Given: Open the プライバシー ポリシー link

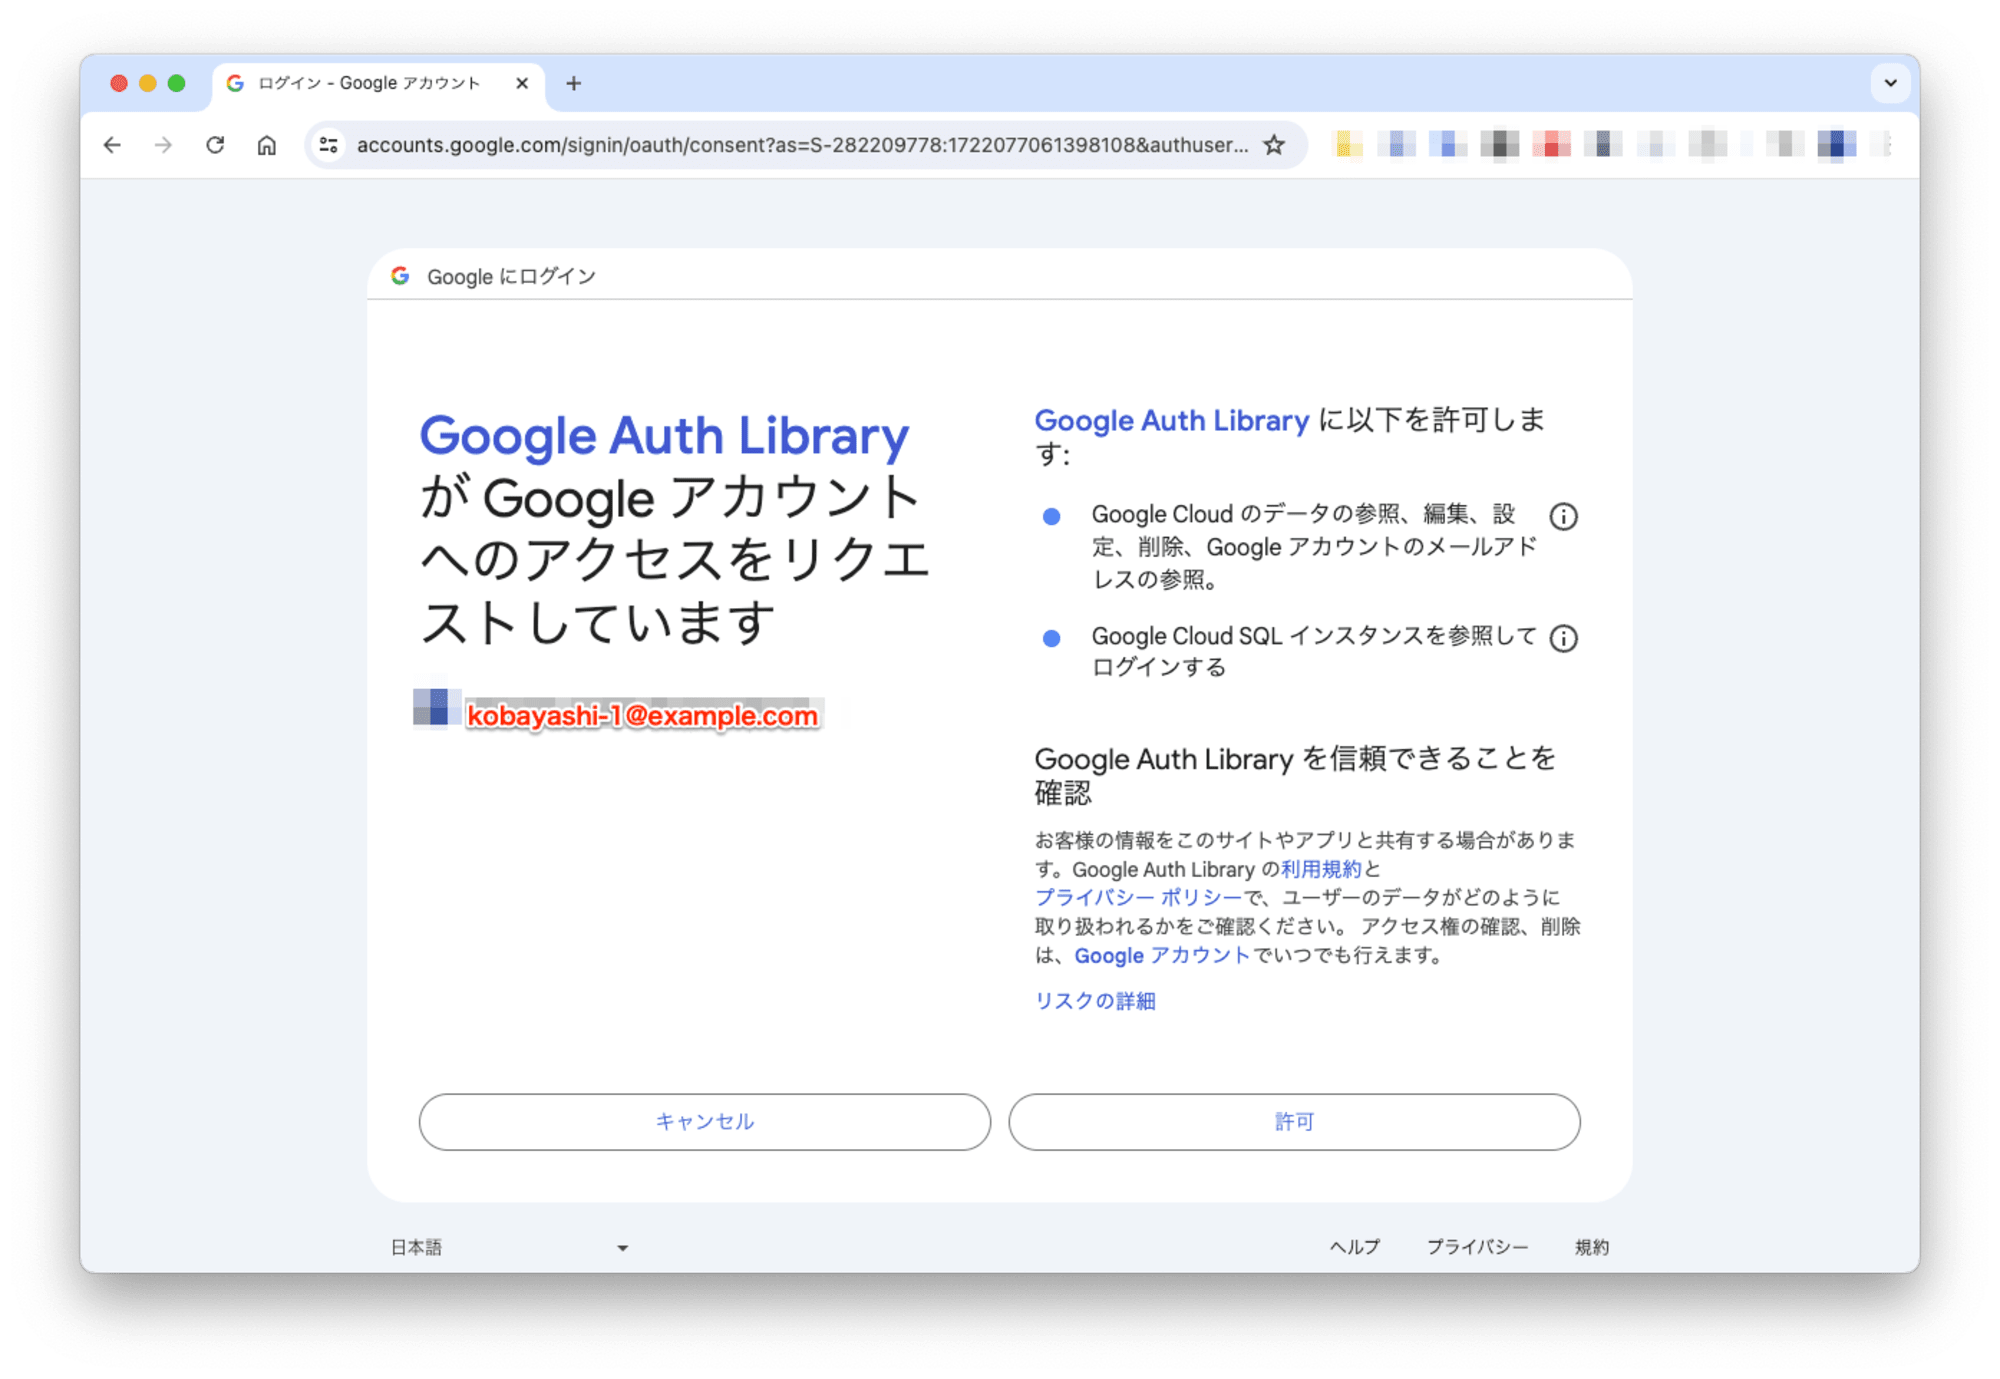Looking at the screenshot, I should click(1137, 897).
